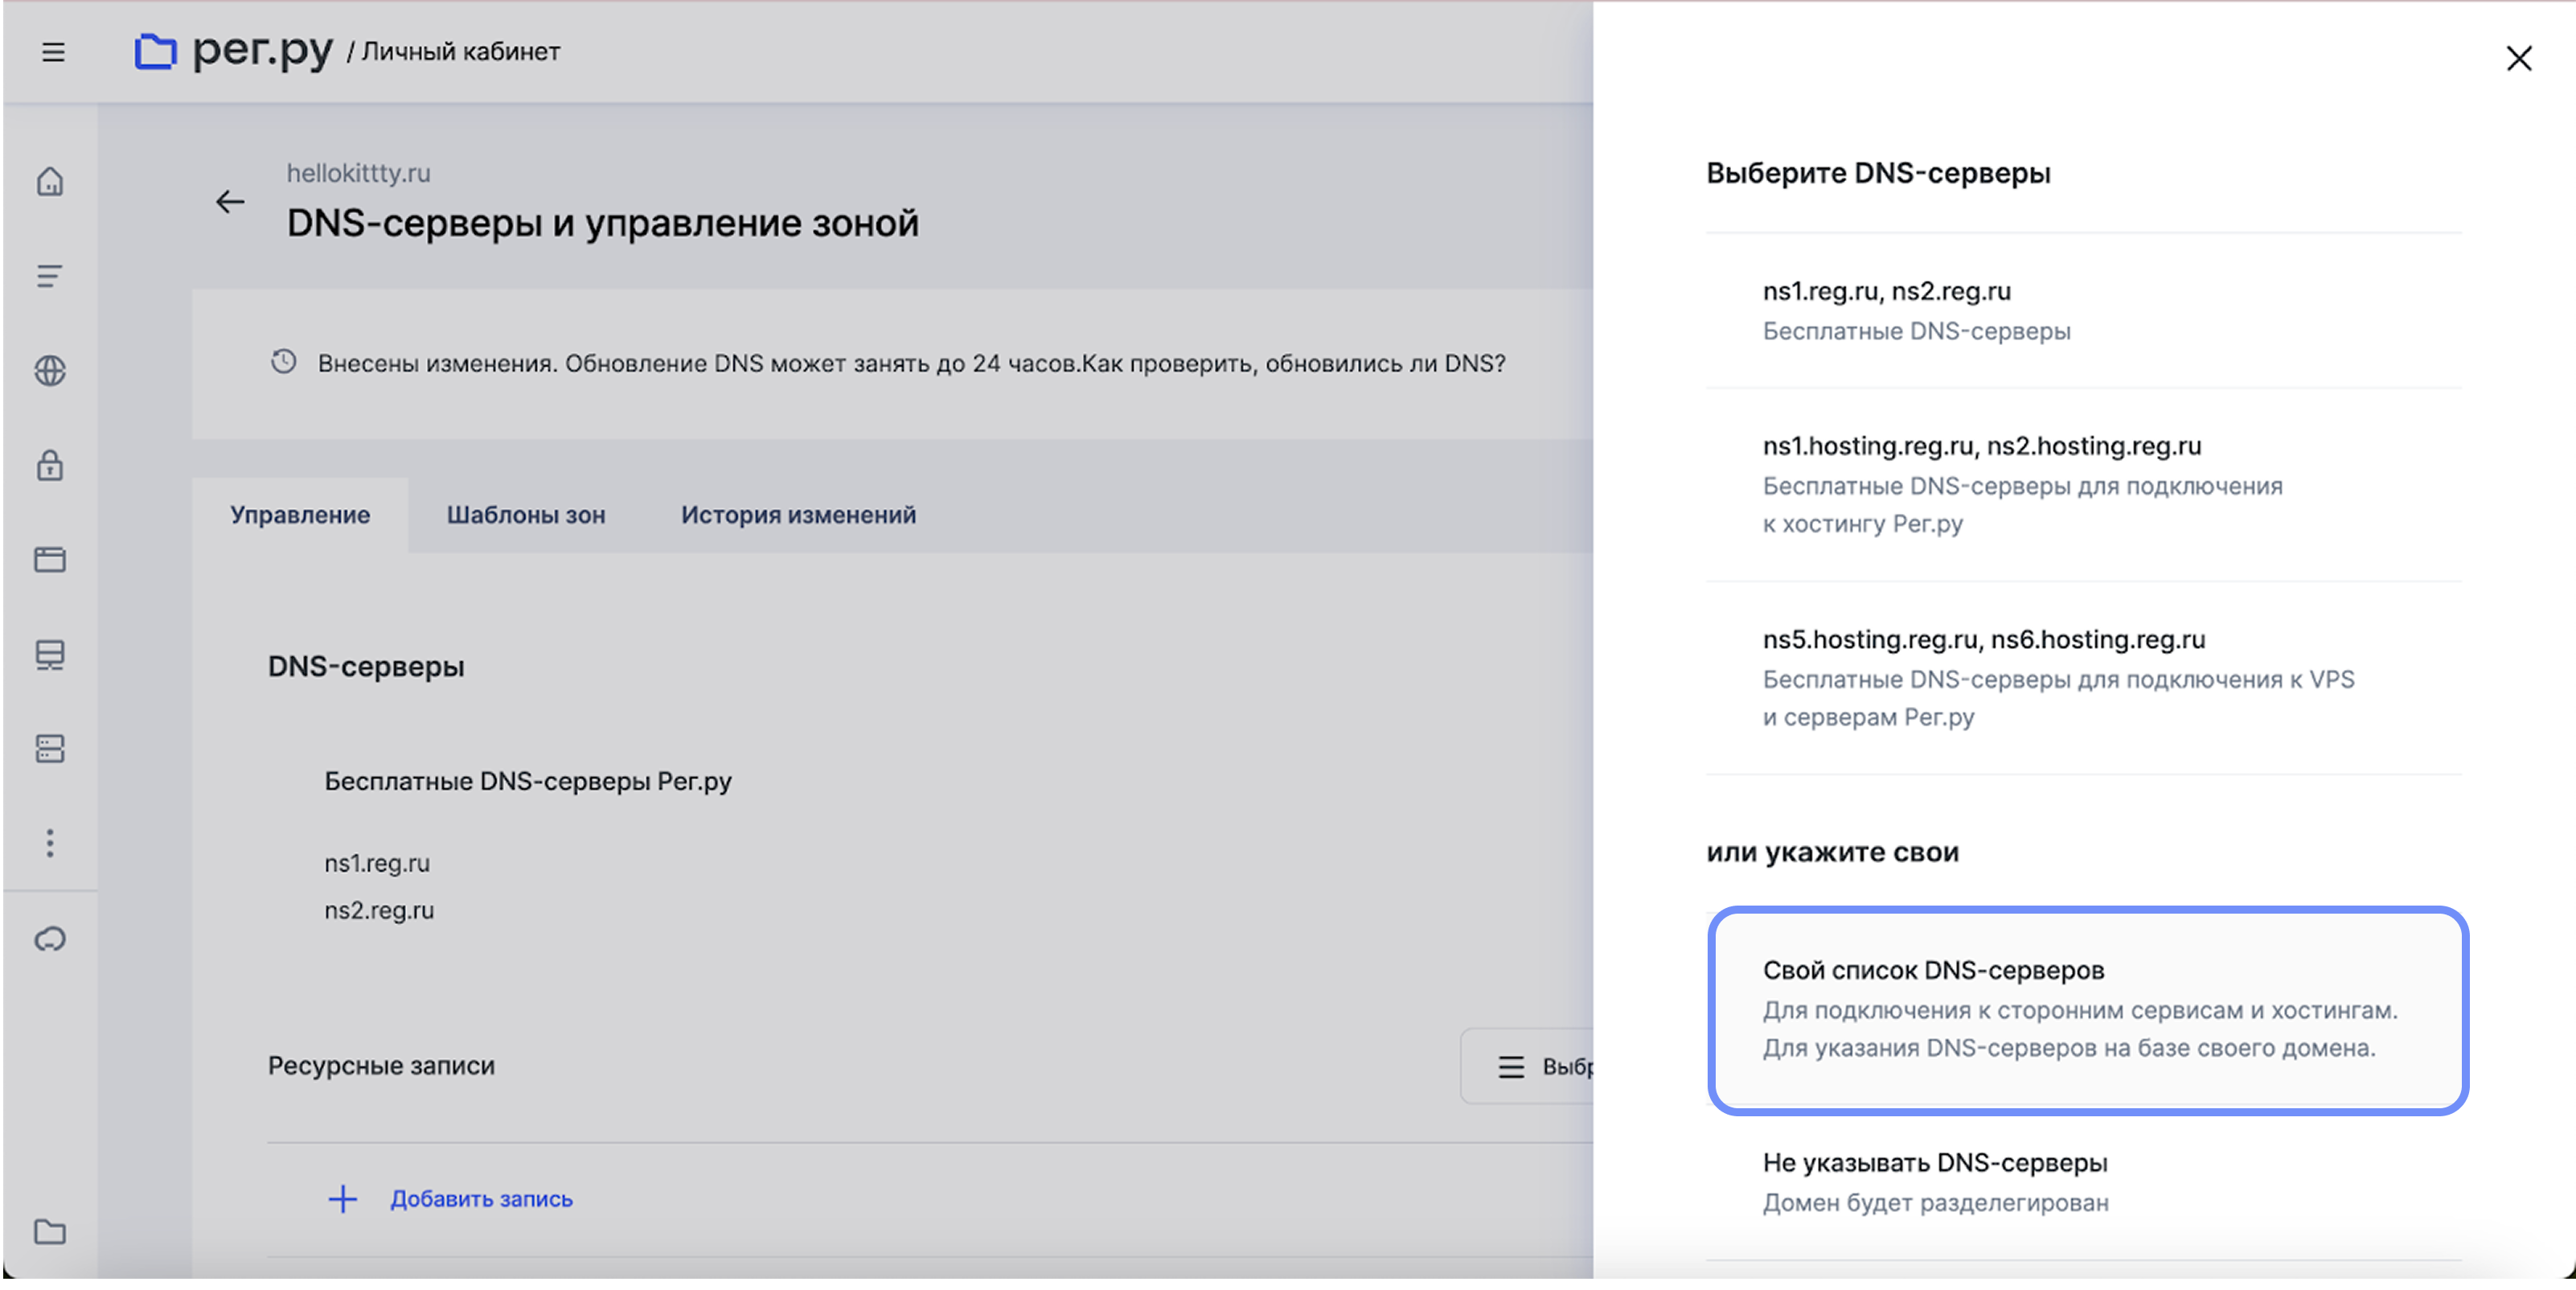Choose ns1.reg.ru, ns2.reg.ru servers option
The image size is (2576, 1290).
point(2084,311)
